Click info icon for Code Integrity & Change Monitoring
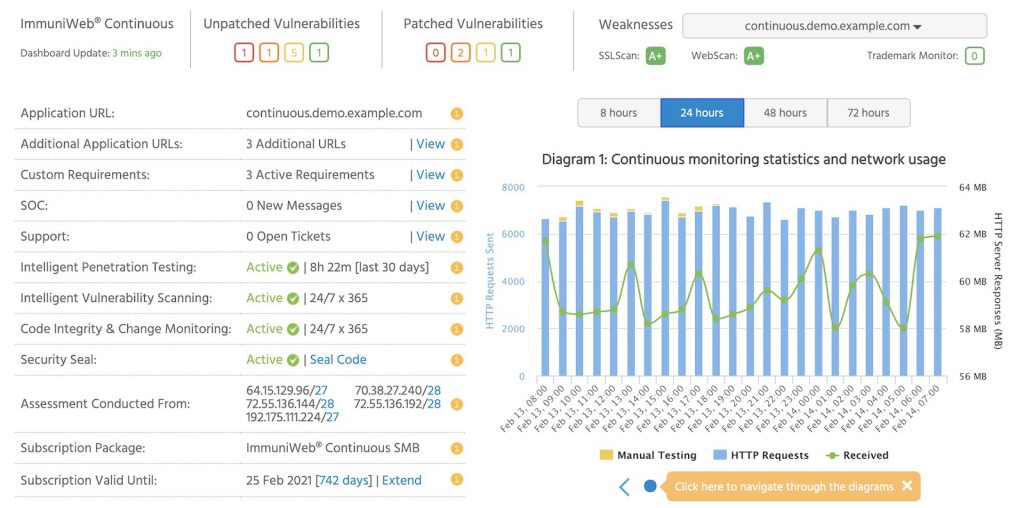1024x508 pixels. (456, 329)
